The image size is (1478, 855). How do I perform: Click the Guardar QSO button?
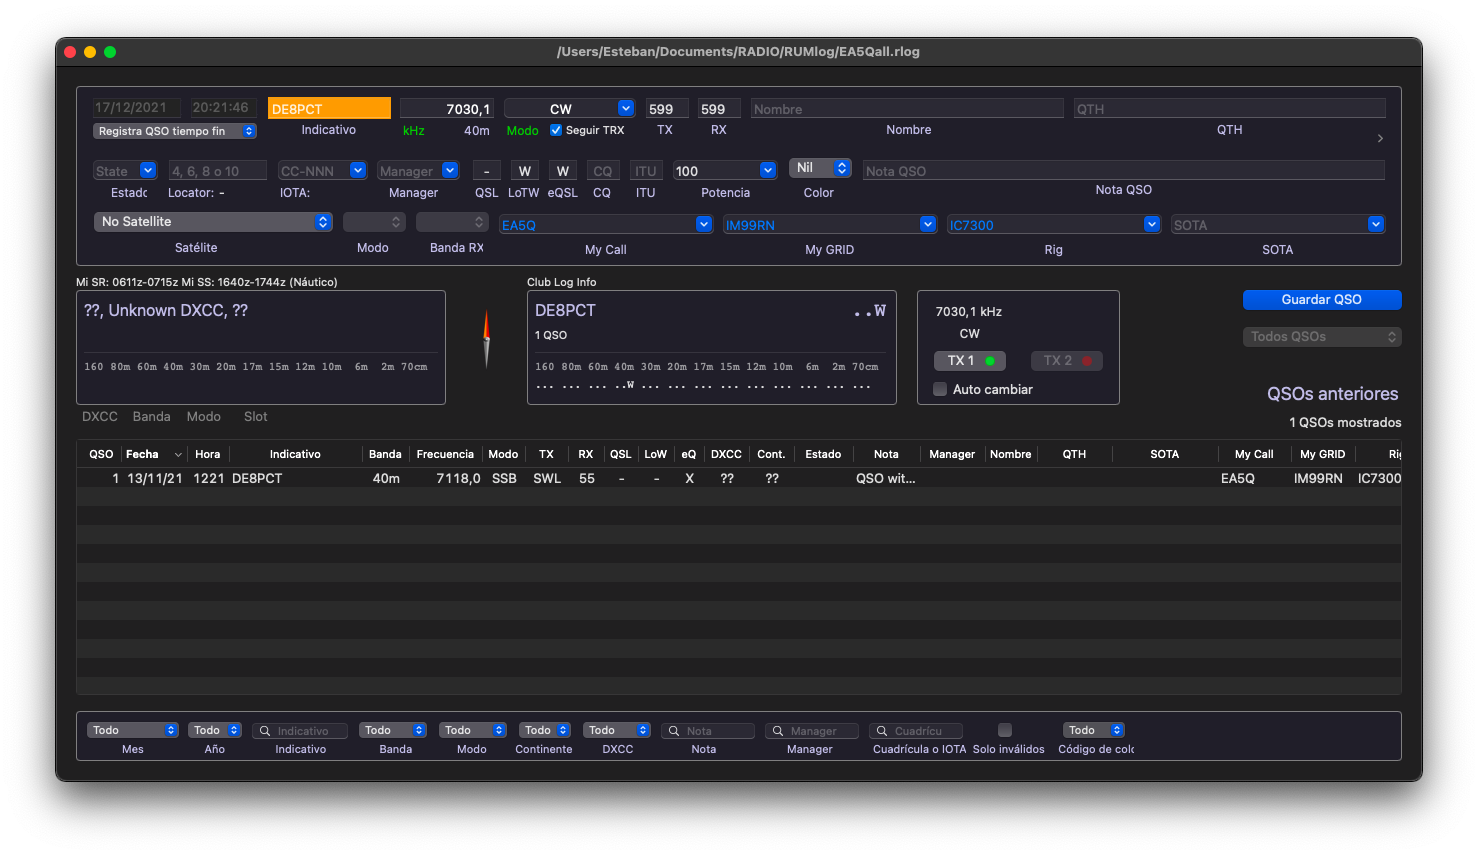[1321, 300]
